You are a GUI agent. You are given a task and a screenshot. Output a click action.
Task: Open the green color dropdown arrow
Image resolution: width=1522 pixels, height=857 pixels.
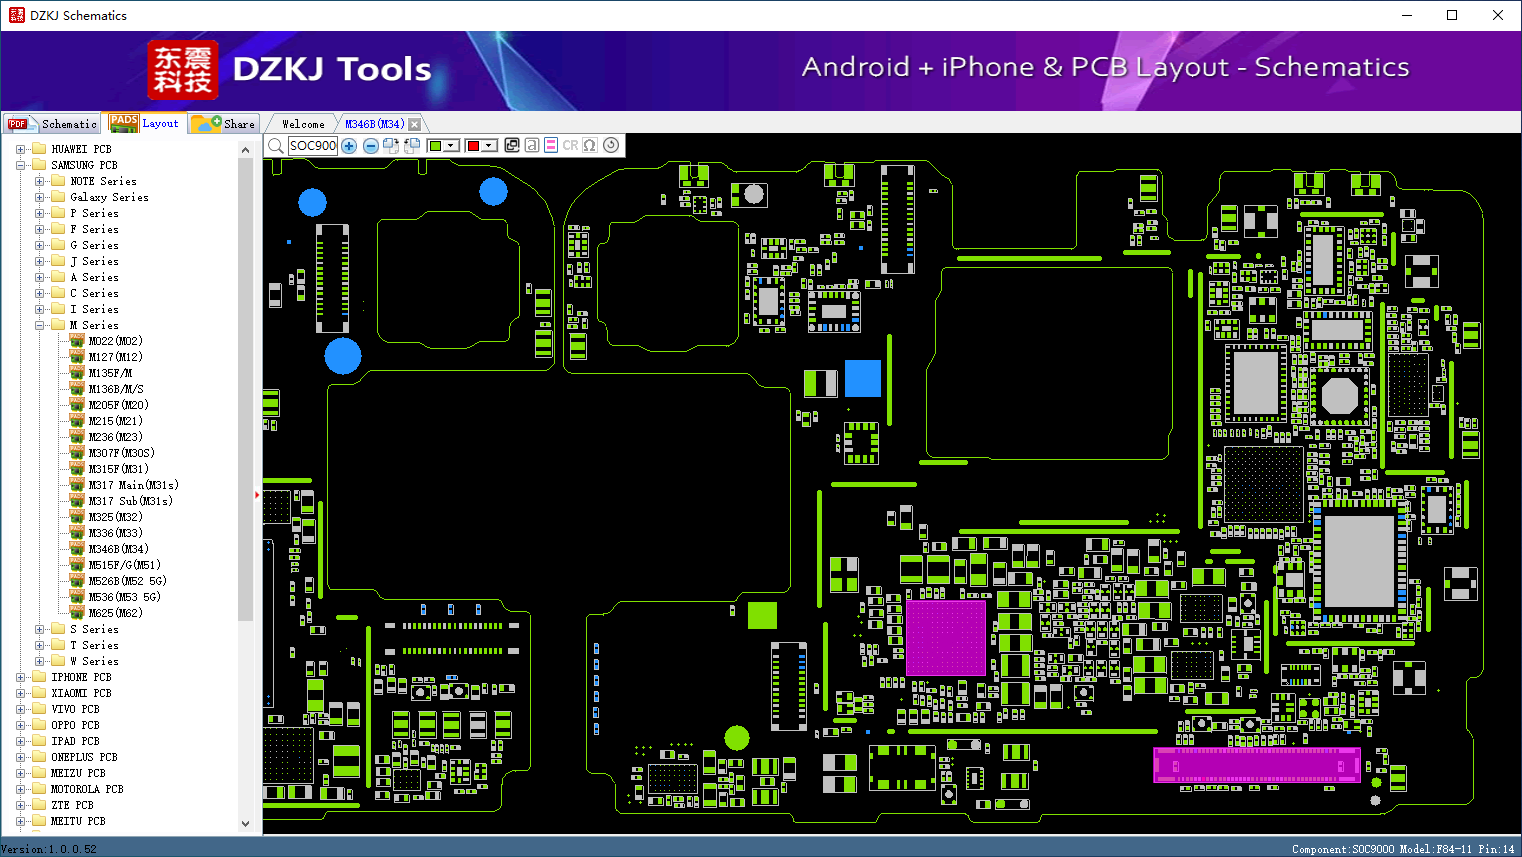[451, 146]
